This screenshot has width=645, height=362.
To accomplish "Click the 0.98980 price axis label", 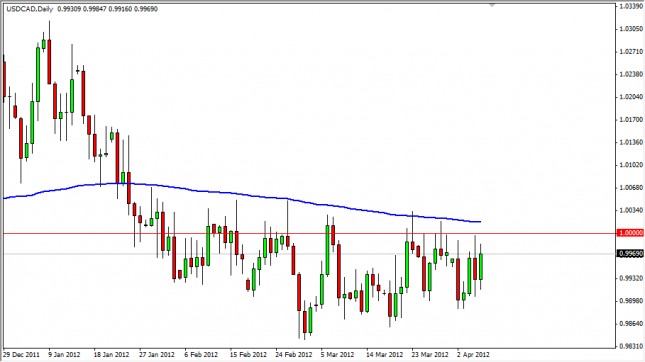I will point(631,301).
